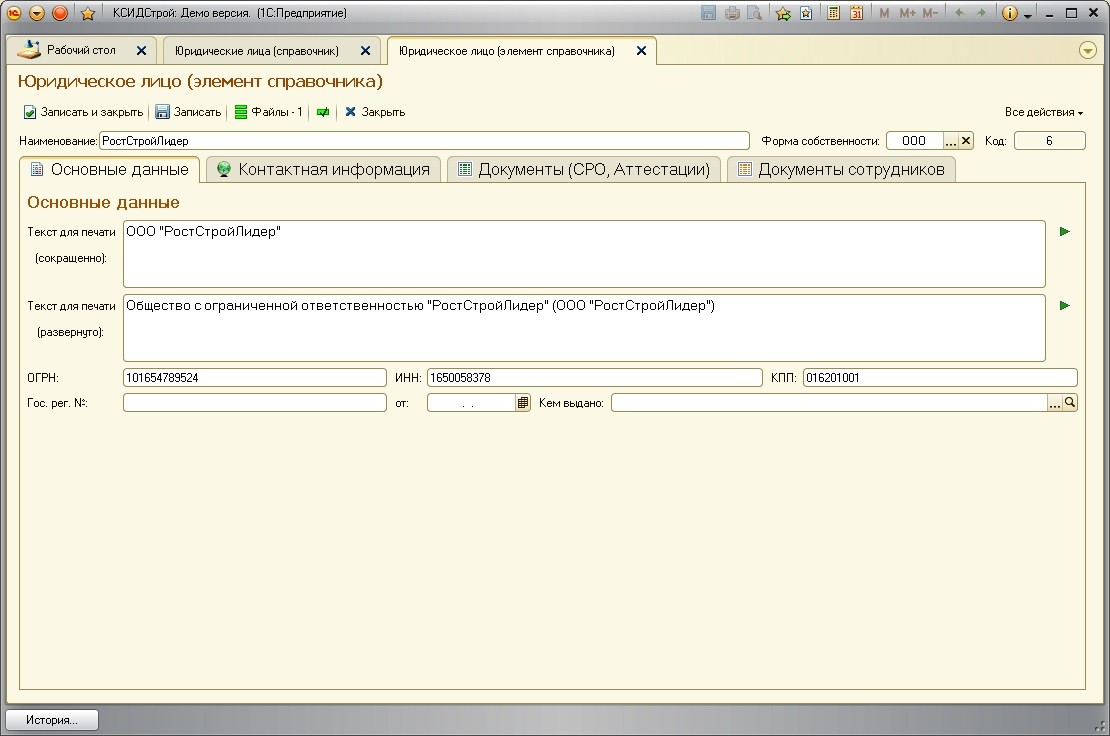
Task: Click green arrow beside the сокращенно print text
Action: coord(1064,232)
